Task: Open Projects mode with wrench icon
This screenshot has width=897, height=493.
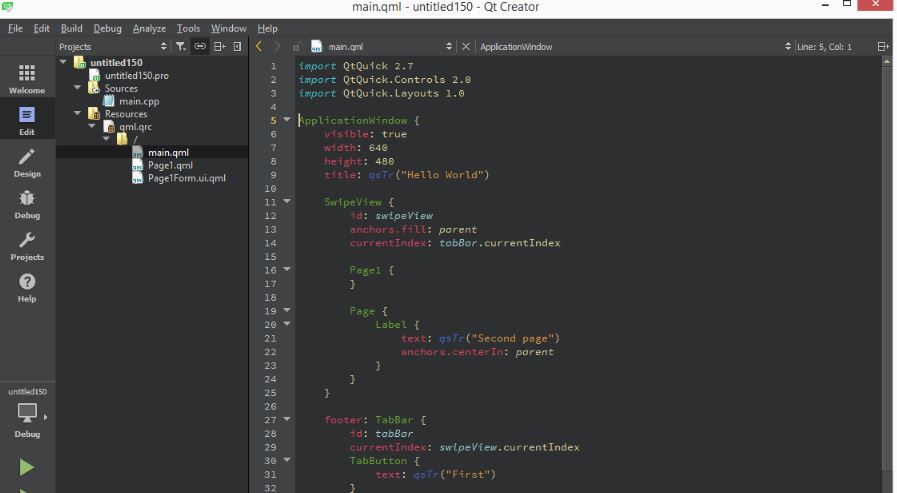Action: [x=27, y=245]
